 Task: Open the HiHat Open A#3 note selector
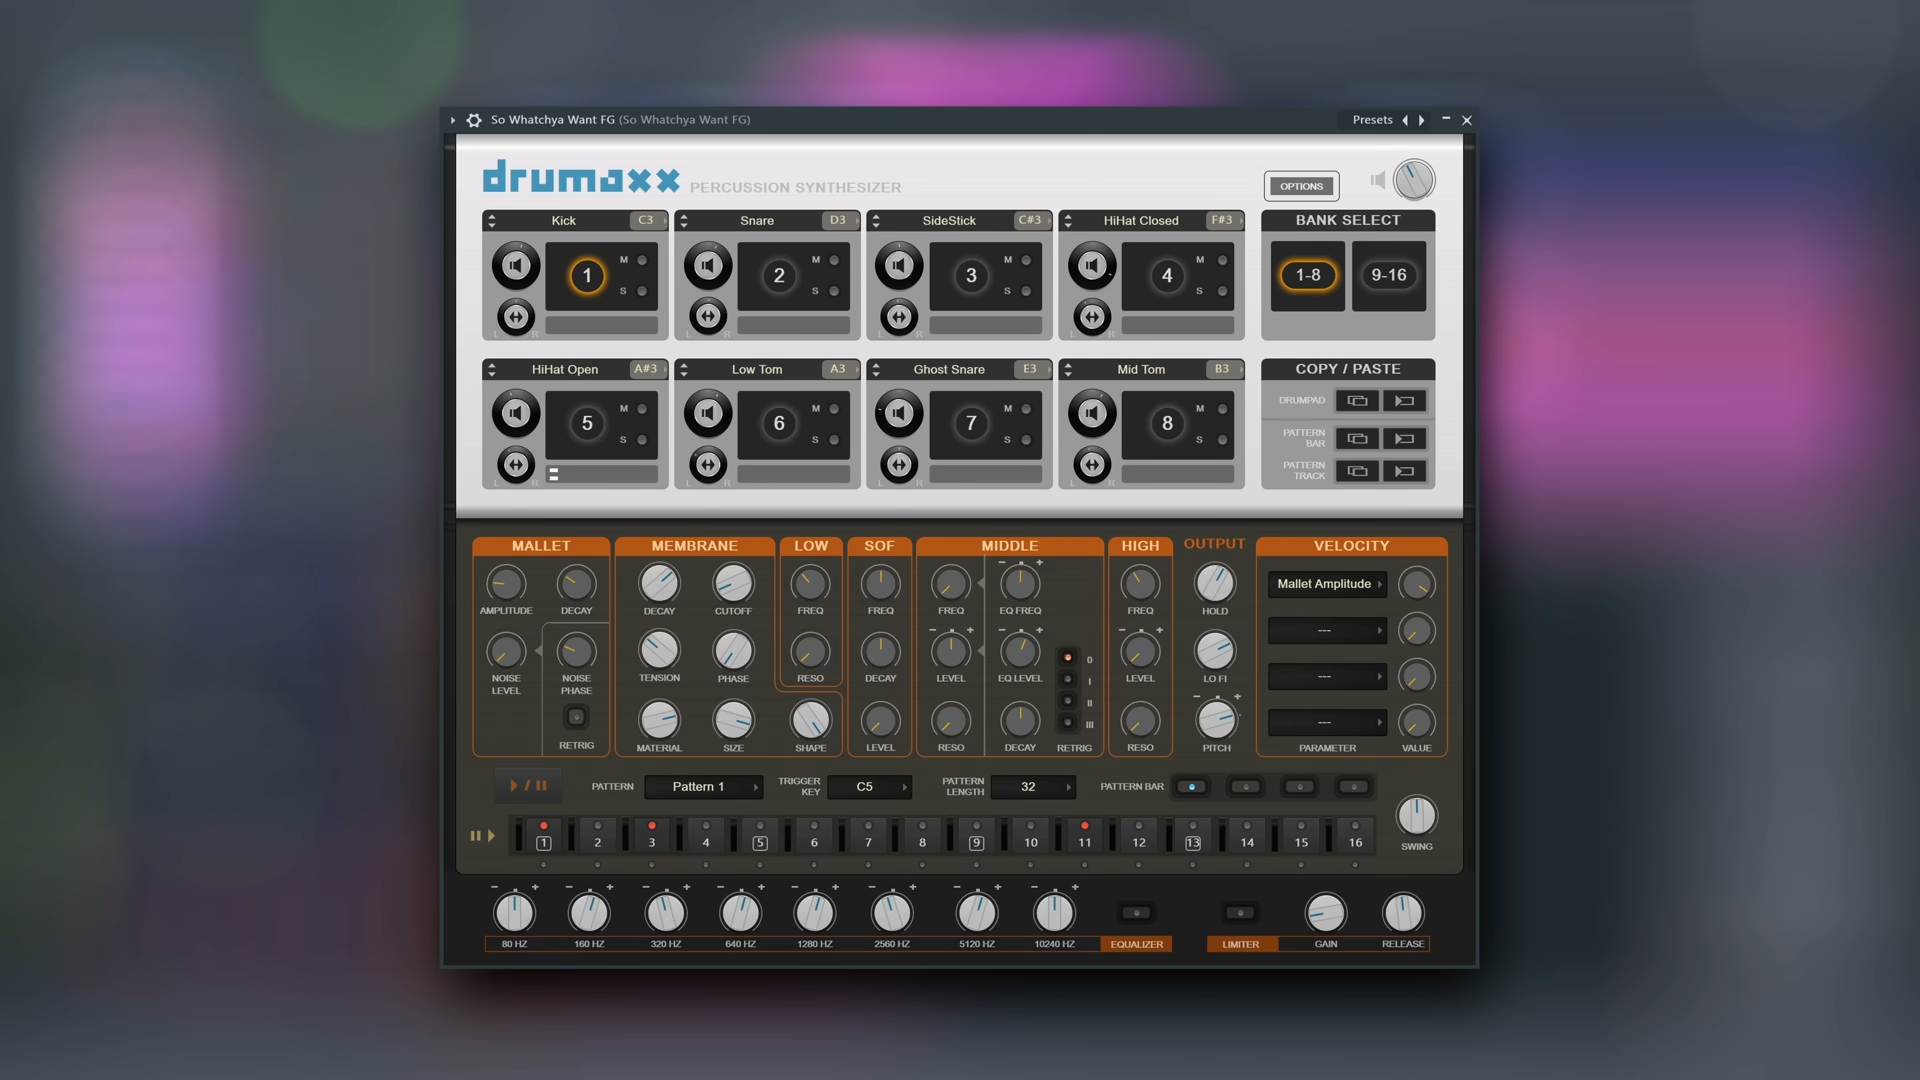(x=647, y=369)
